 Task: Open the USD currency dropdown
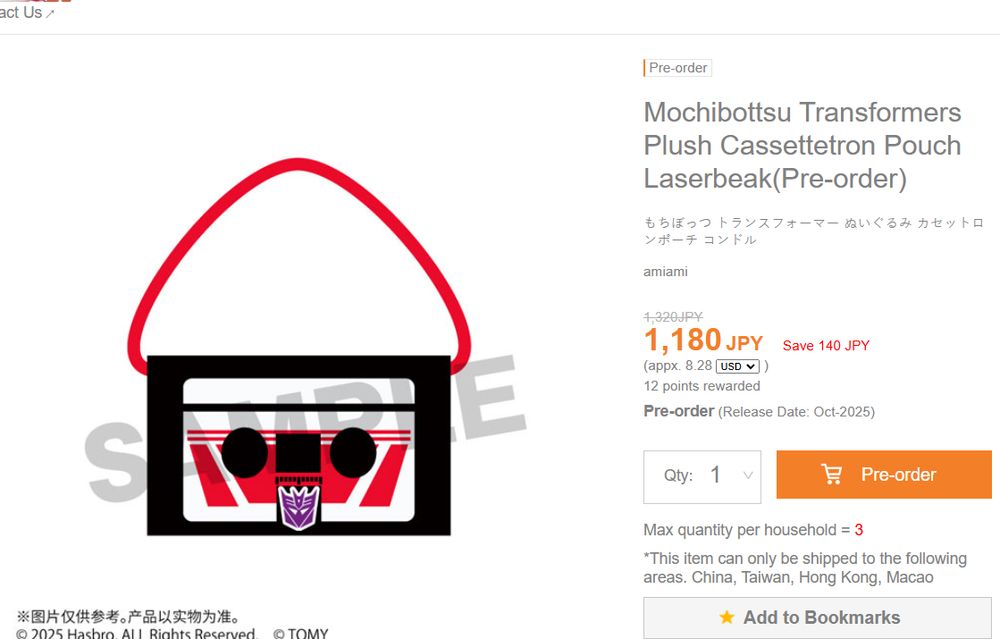tap(738, 366)
